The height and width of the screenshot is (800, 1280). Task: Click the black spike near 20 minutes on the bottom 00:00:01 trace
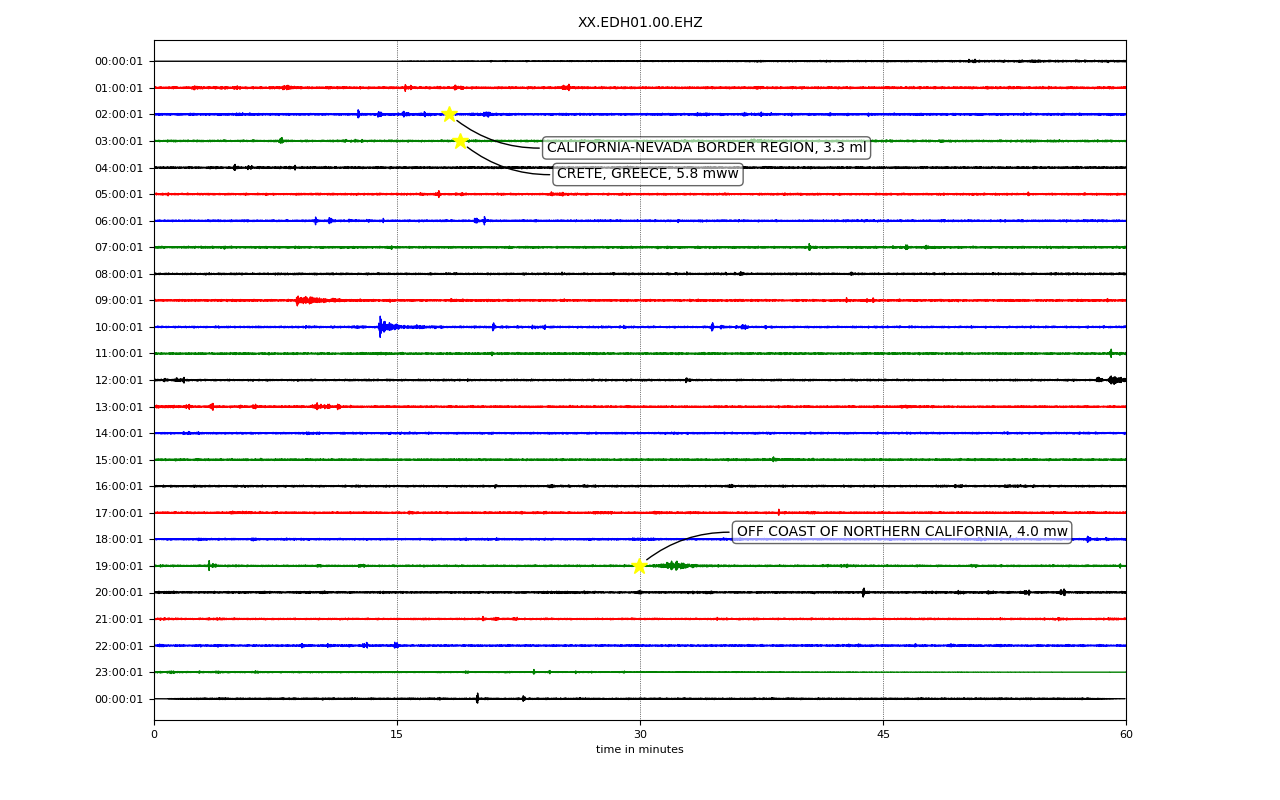477,698
